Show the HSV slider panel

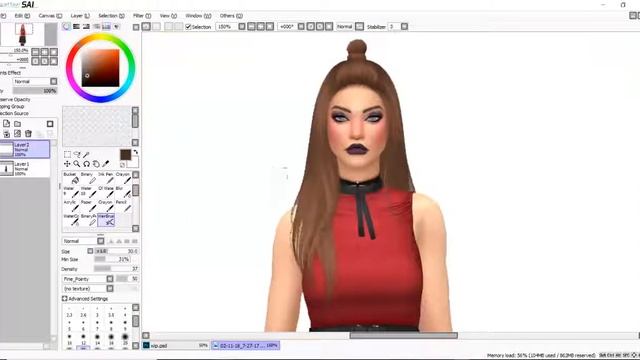click(86, 27)
